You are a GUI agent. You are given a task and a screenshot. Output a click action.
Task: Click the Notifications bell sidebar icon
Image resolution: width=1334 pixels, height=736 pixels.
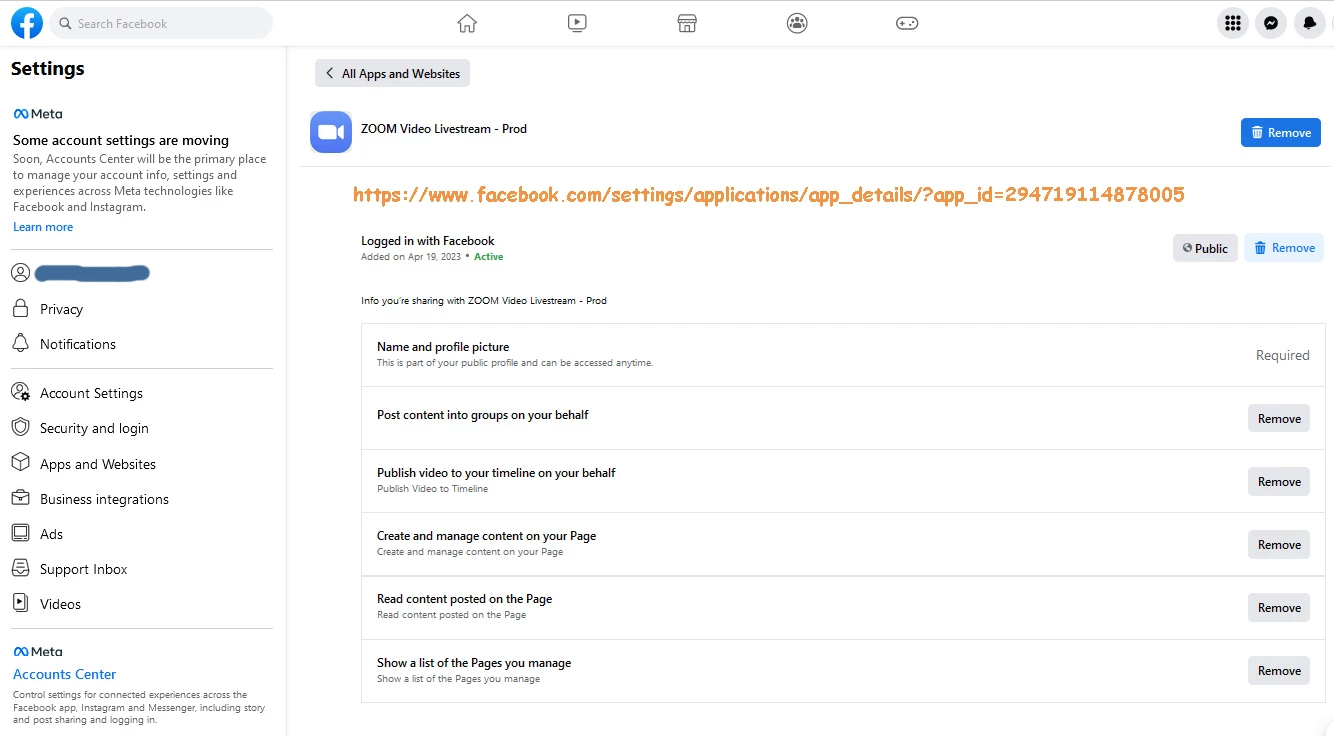coord(20,343)
